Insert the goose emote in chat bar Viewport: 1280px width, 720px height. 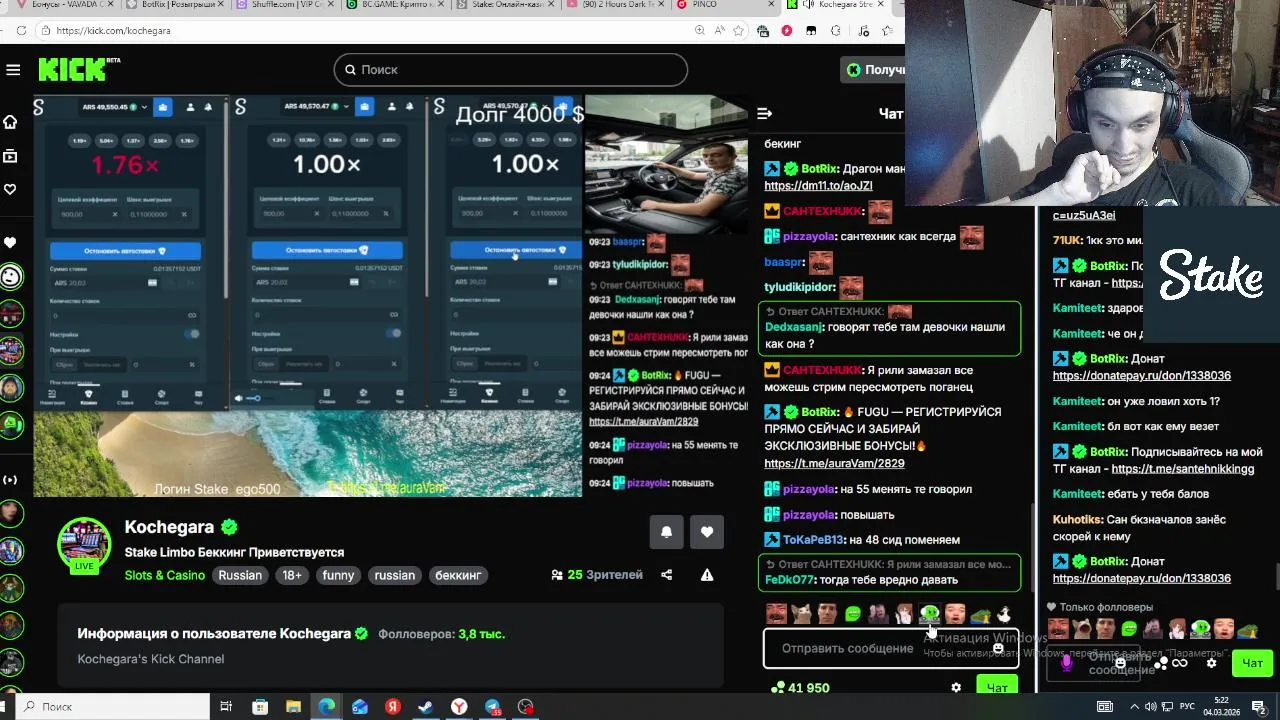pyautogui.click(x=1004, y=614)
